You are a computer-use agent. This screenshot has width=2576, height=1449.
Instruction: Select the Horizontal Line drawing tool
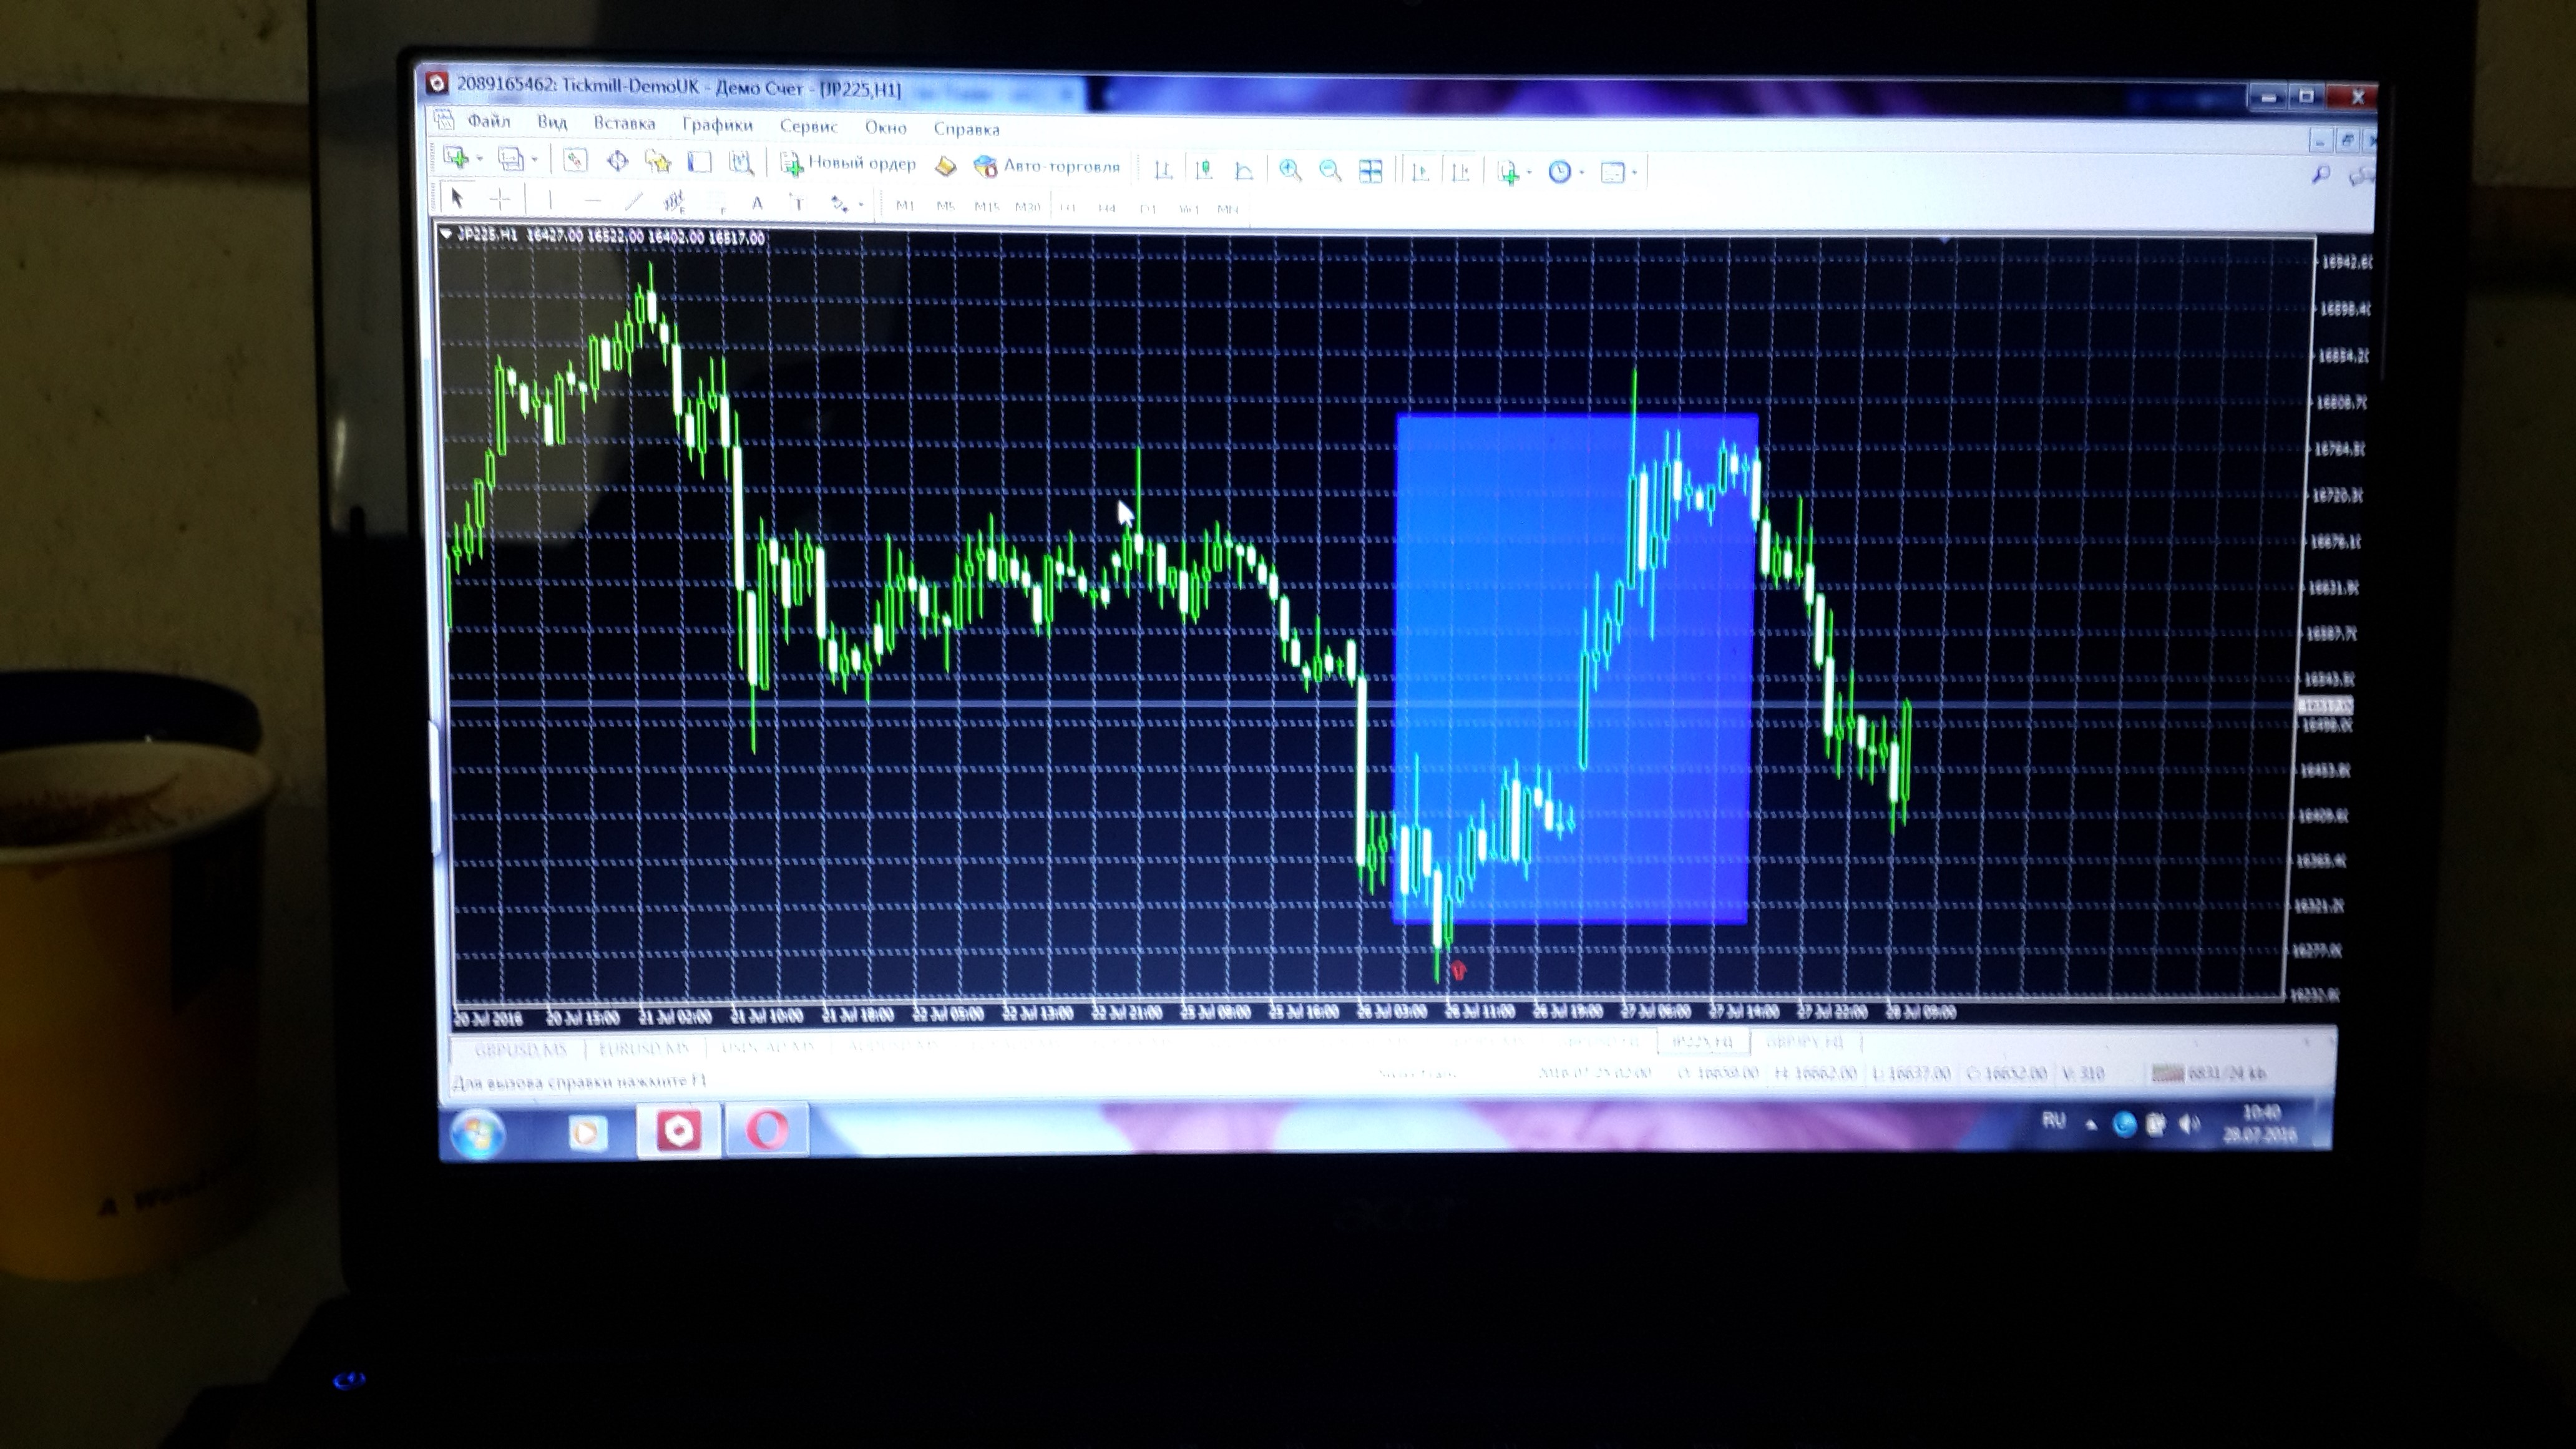[x=592, y=201]
